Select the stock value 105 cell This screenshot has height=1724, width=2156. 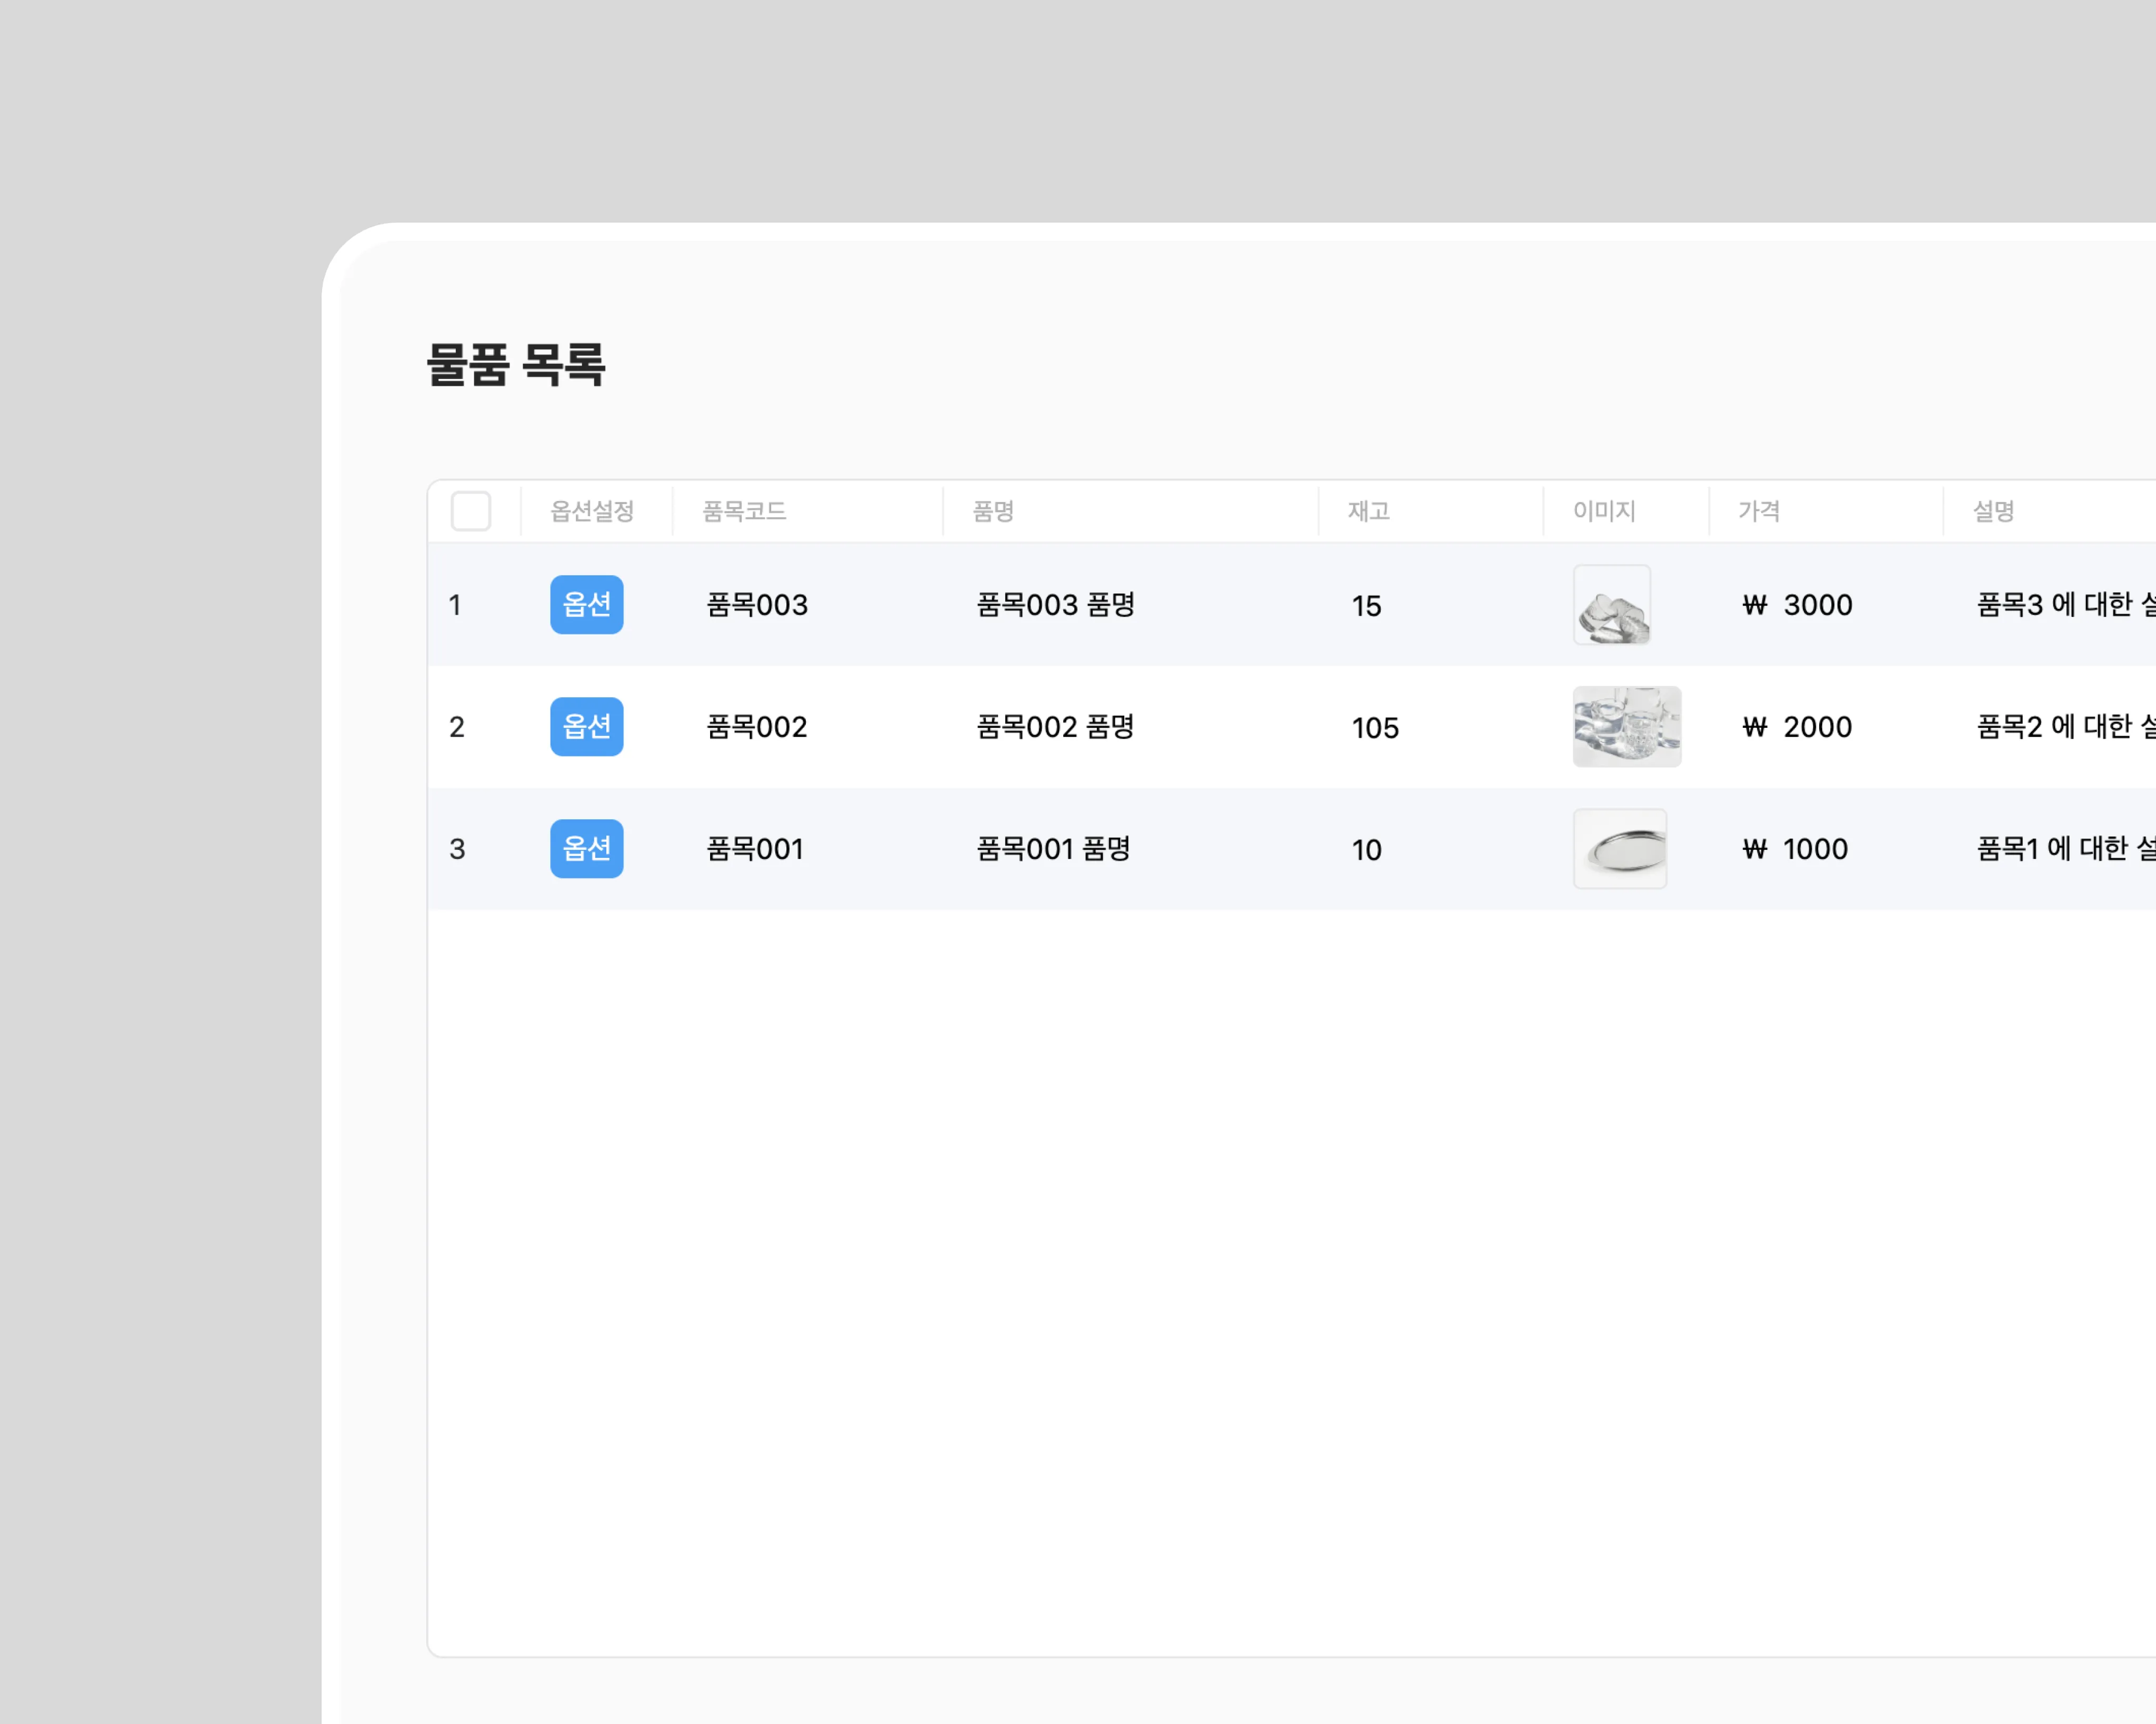1375,727
